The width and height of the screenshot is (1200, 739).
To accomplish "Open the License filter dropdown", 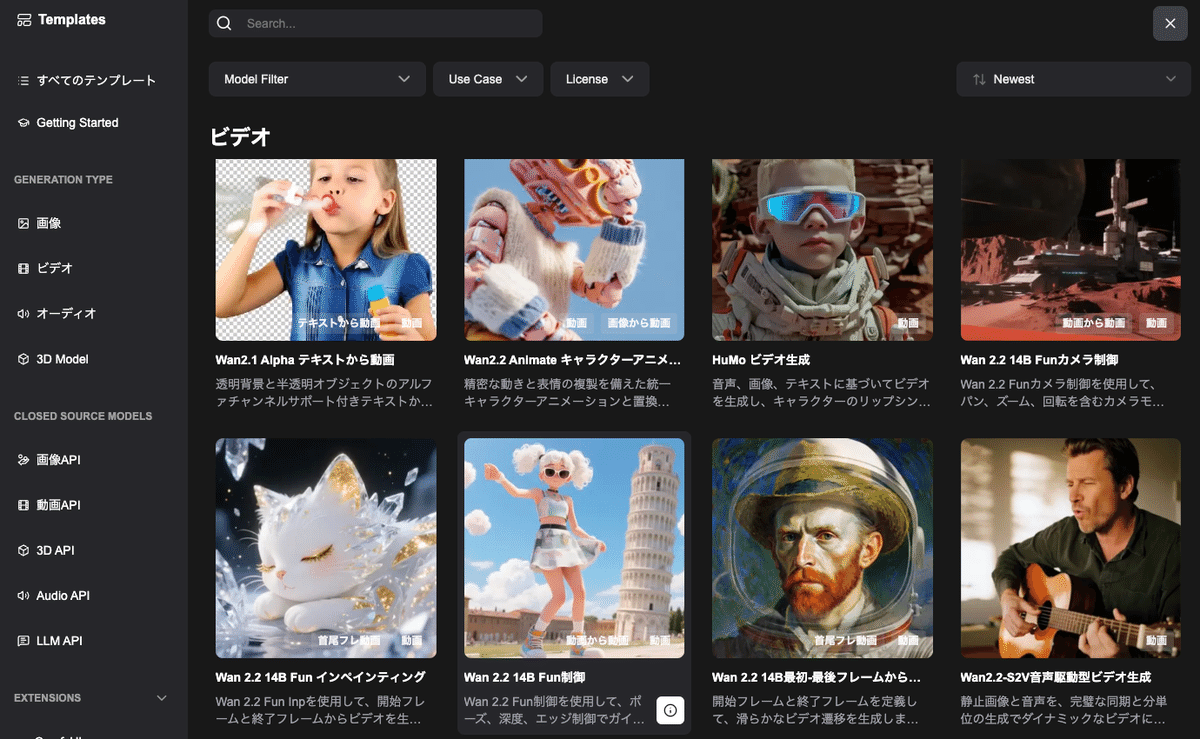I will 599,78.
